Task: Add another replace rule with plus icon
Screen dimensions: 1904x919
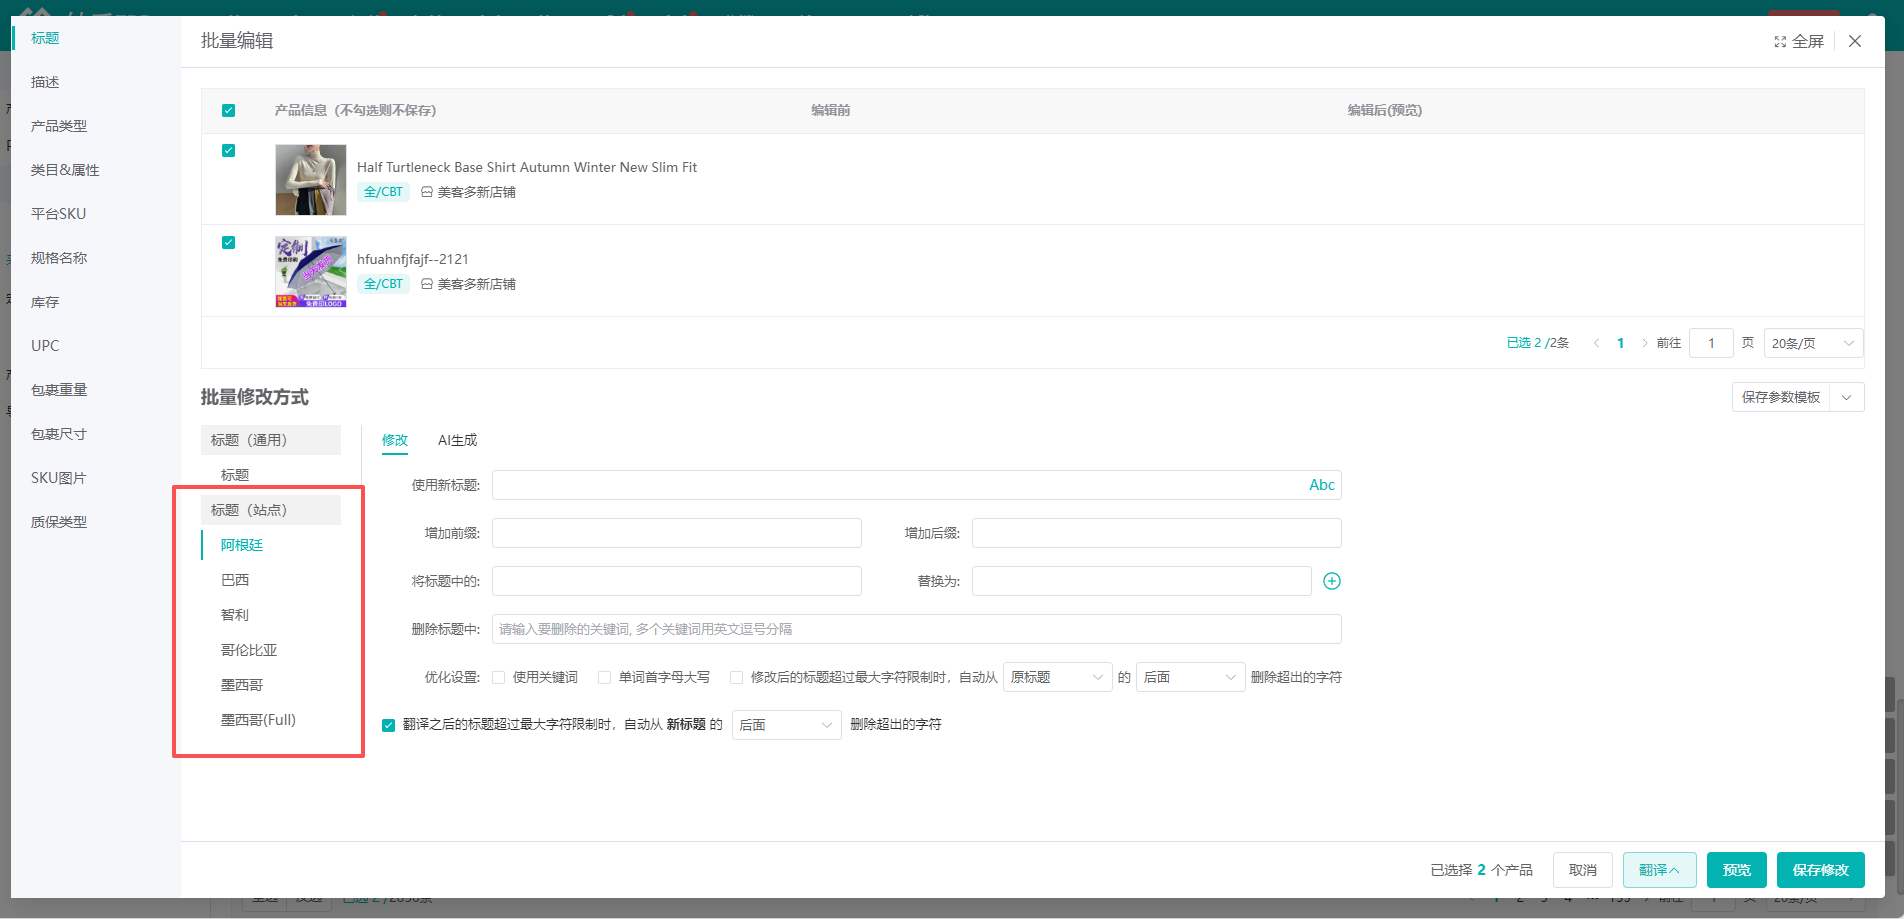Action: pos(1332,581)
